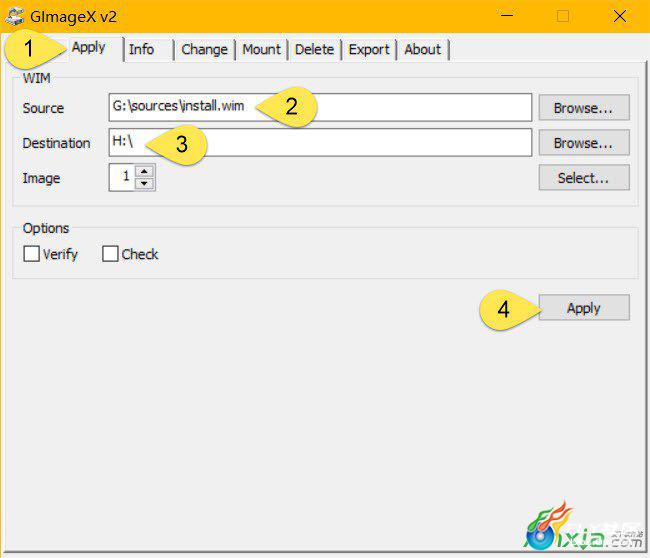This screenshot has height=558, width=650.
Task: Decrease the Image number with down arrow
Action: click(x=144, y=183)
